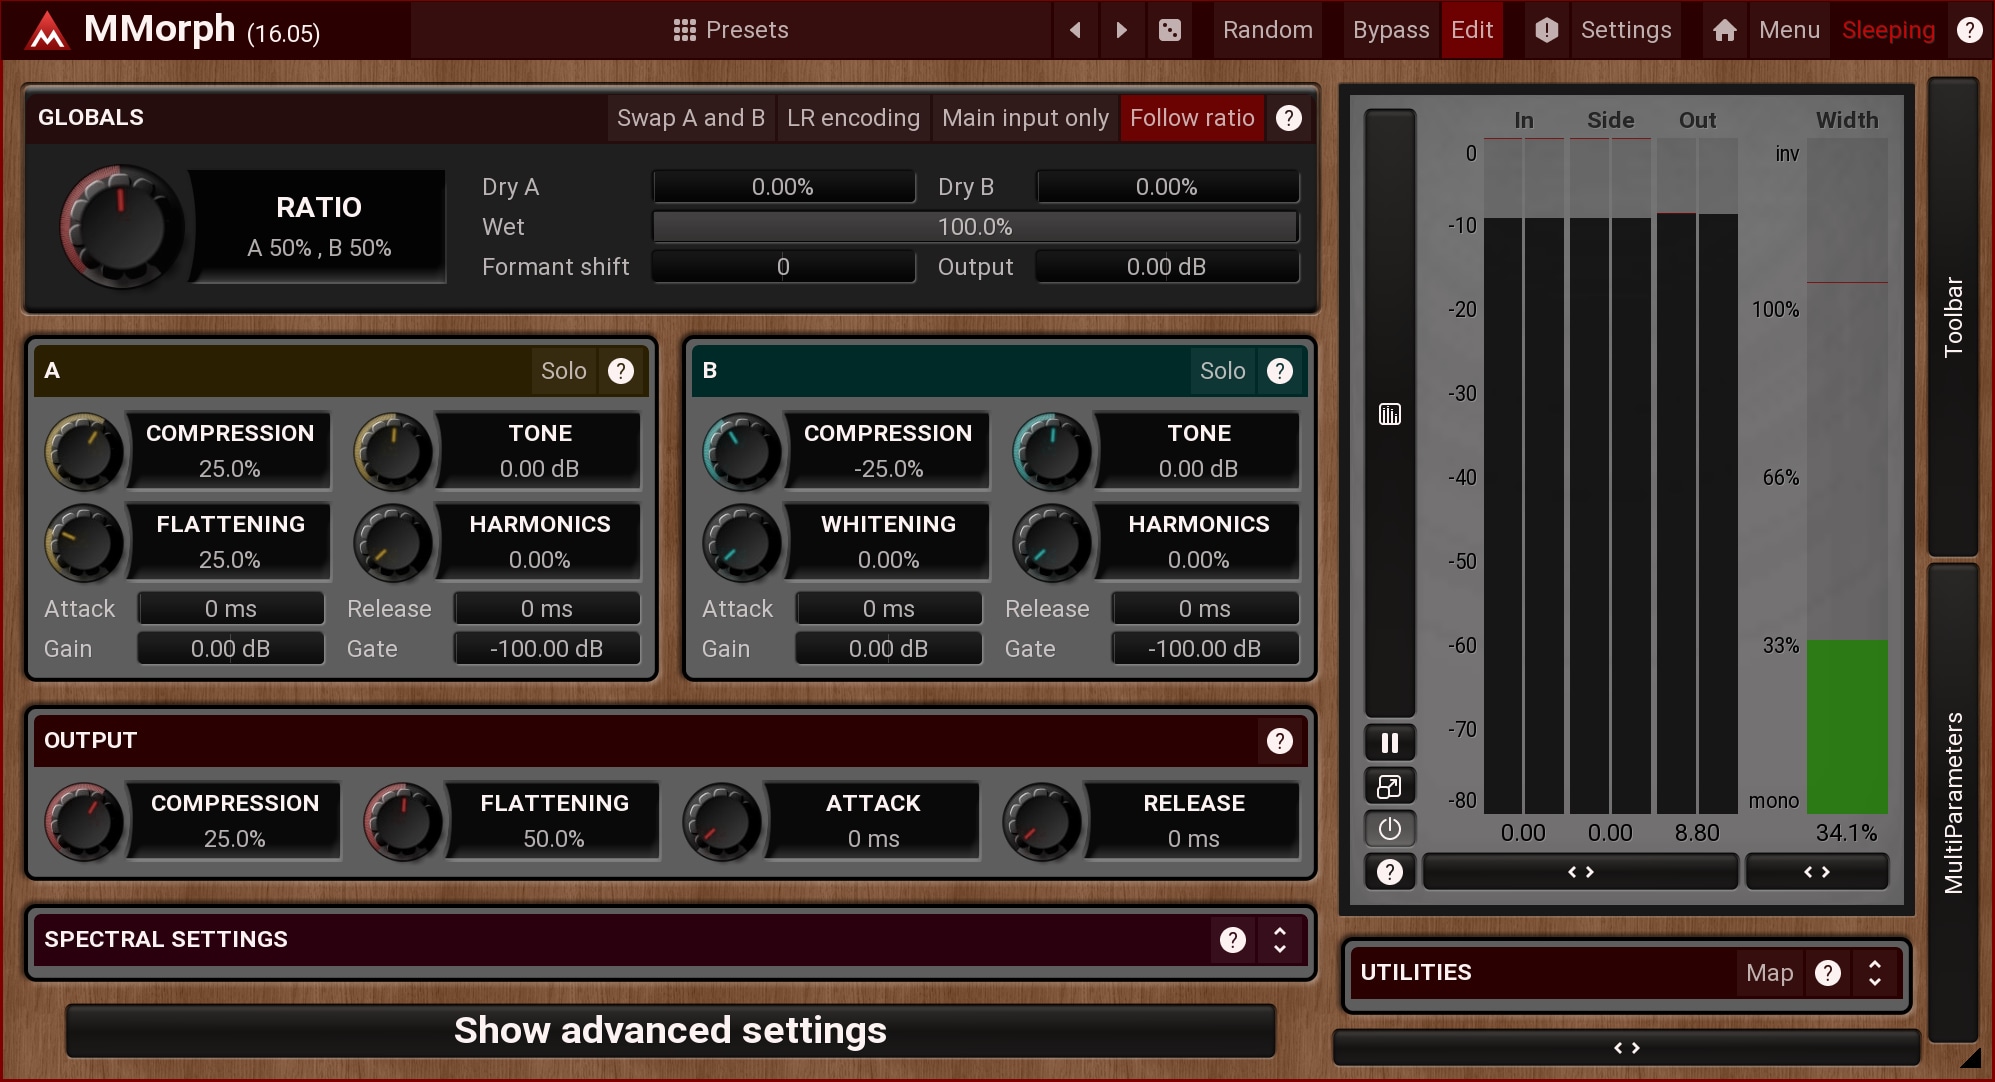Open the Settings menu

click(x=1626, y=30)
